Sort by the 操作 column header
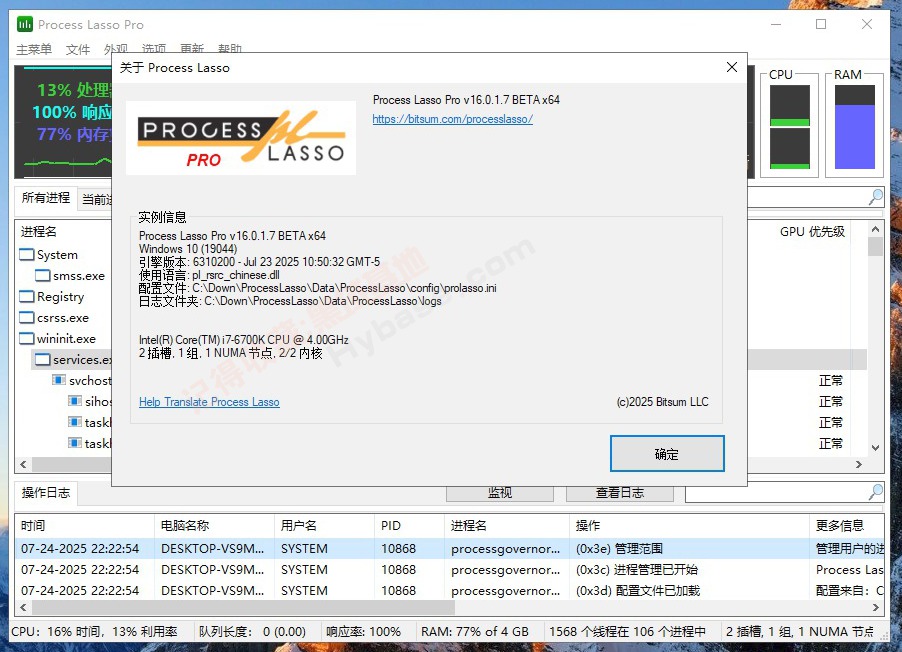 (x=689, y=525)
